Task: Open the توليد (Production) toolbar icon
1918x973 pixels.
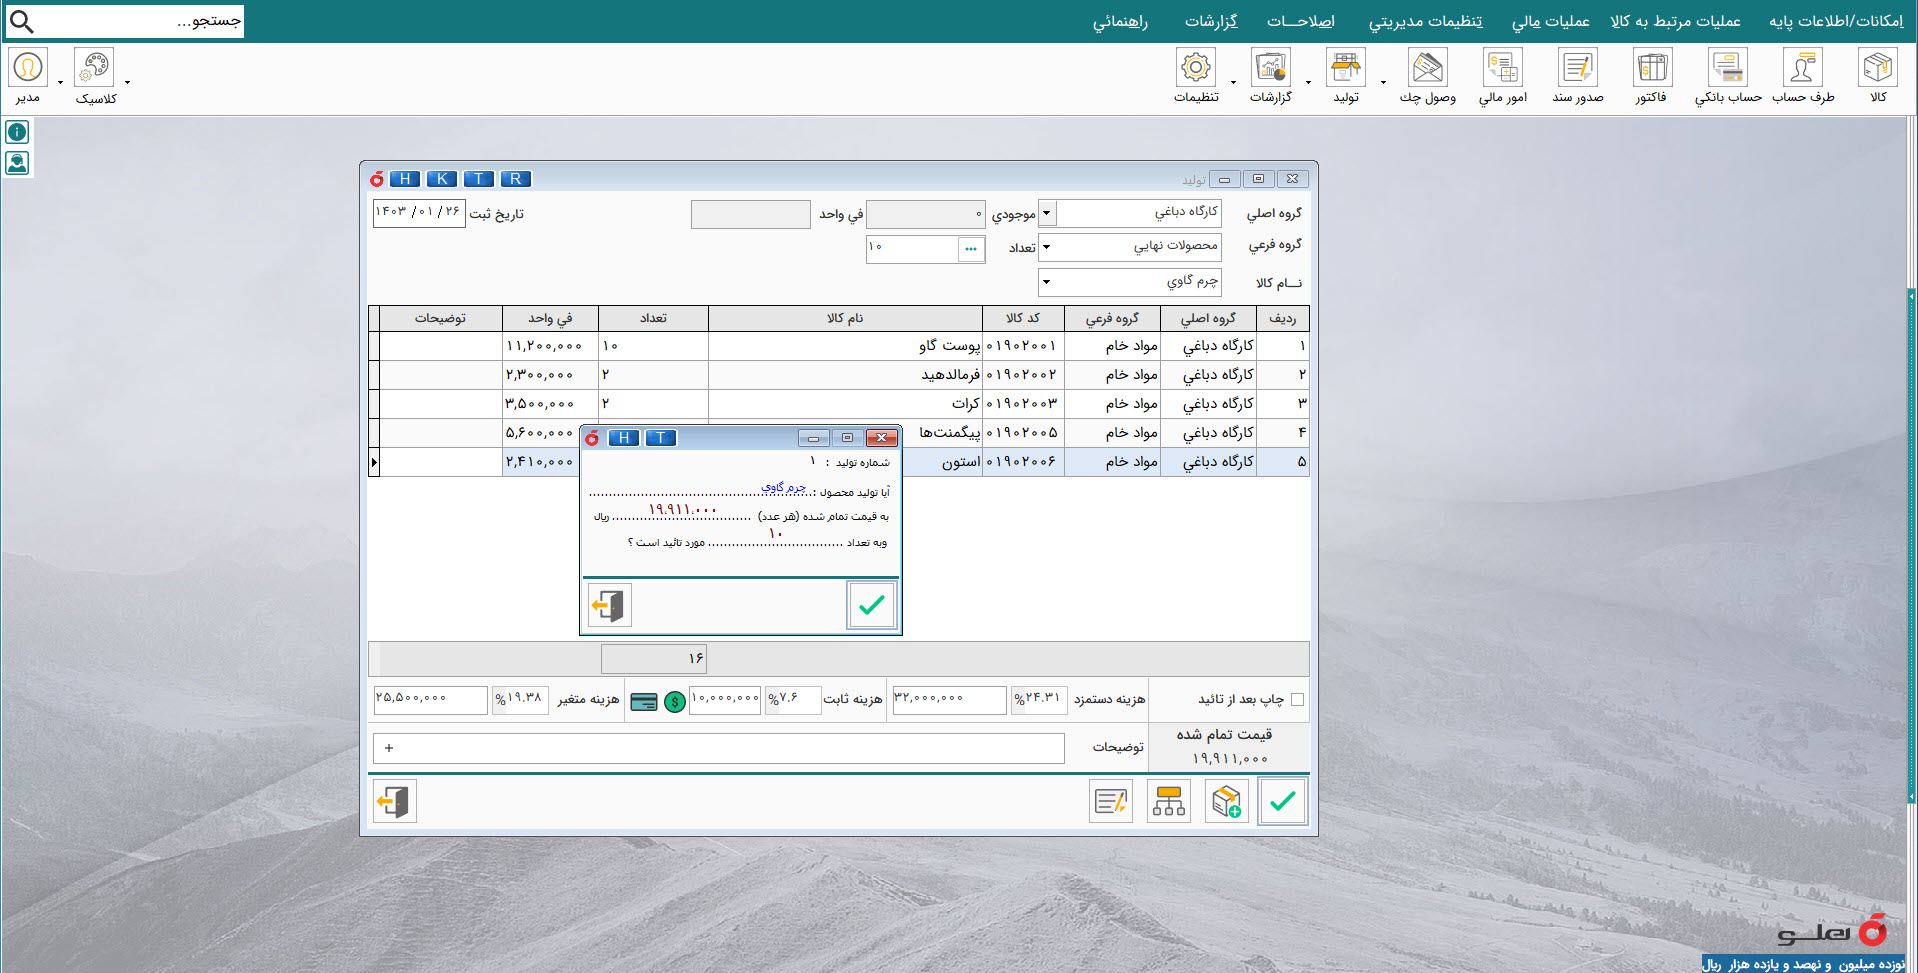Action: pyautogui.click(x=1346, y=68)
